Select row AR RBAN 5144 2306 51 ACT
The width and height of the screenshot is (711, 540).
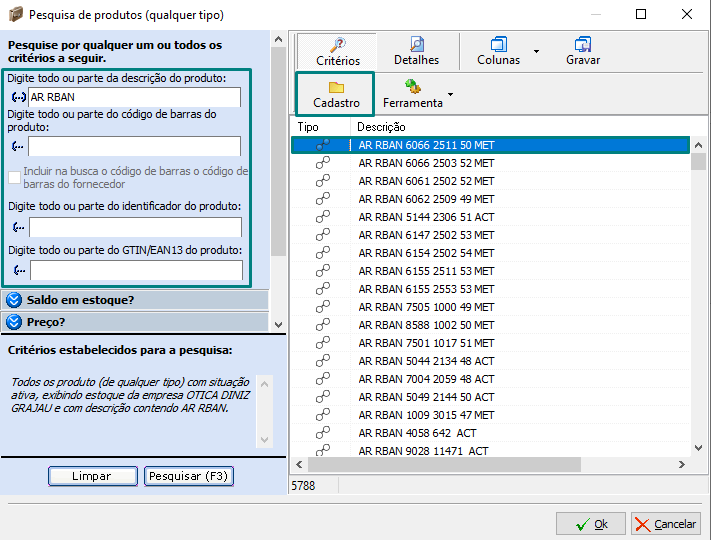(490, 217)
